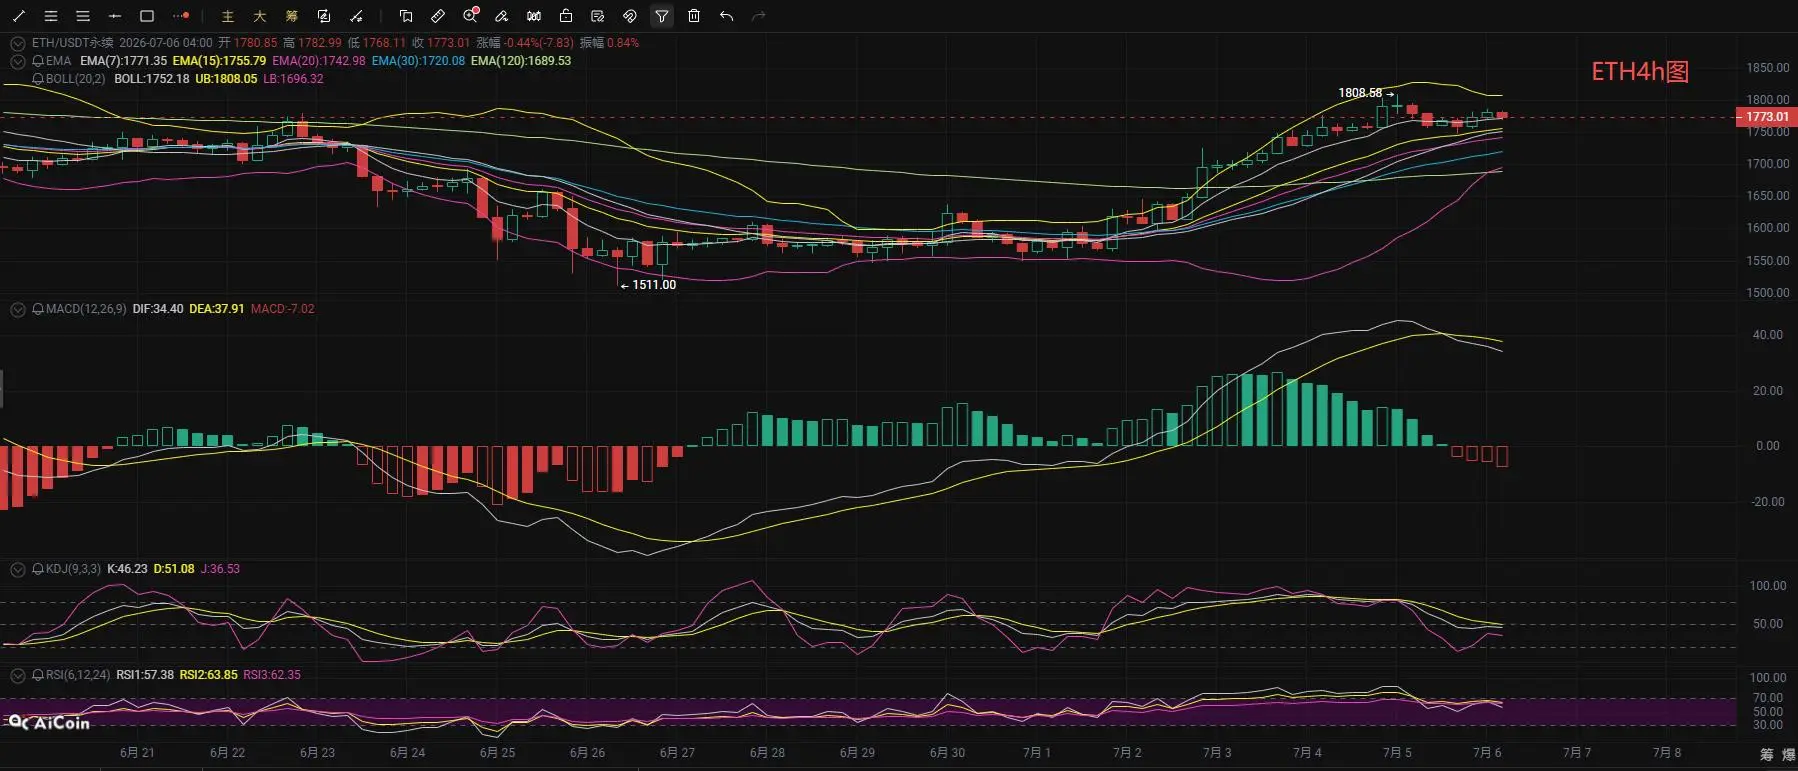Select the eraser brush tool
Image resolution: width=1798 pixels, height=771 pixels.
(502, 16)
